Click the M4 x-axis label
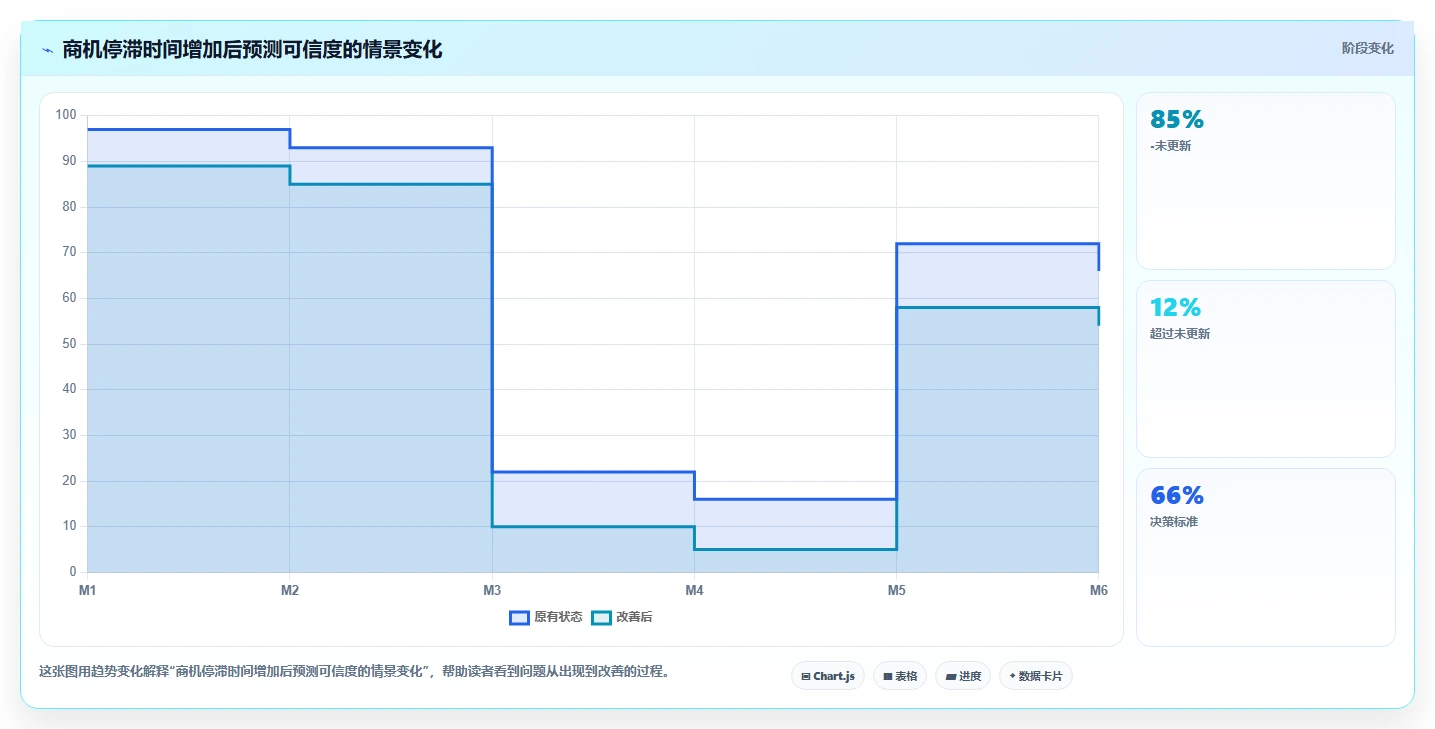 click(694, 591)
